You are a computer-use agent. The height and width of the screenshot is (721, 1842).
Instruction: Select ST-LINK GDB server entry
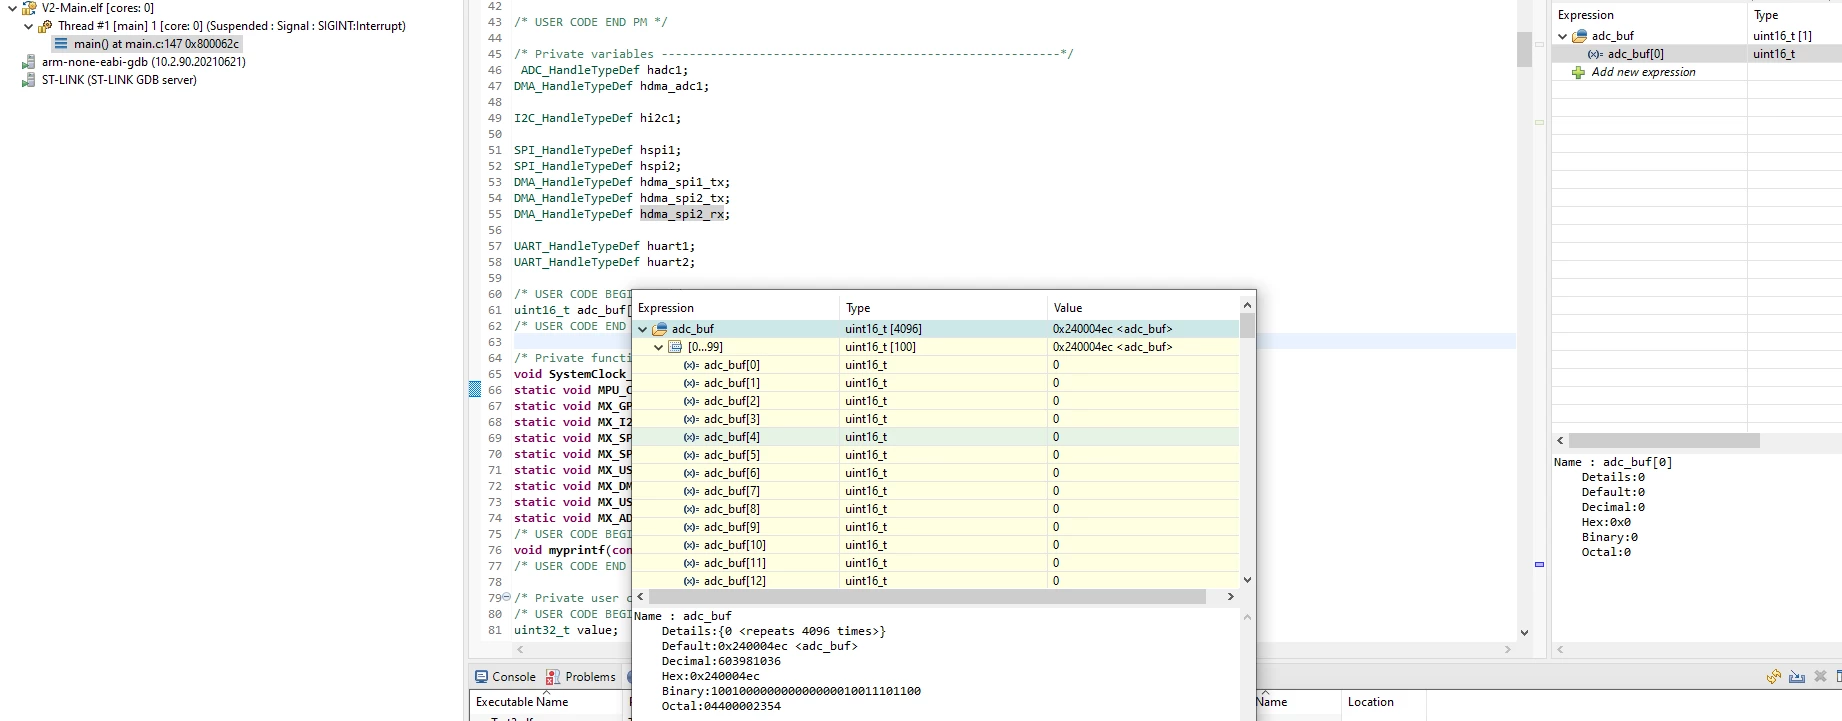click(x=119, y=80)
